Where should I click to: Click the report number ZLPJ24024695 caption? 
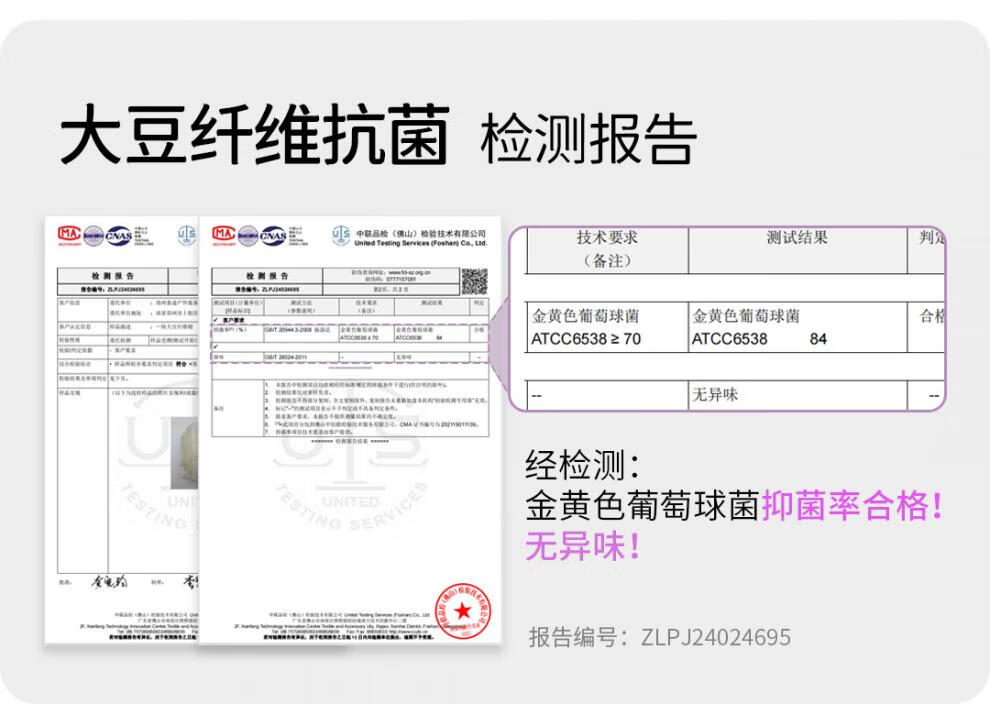pos(659,637)
